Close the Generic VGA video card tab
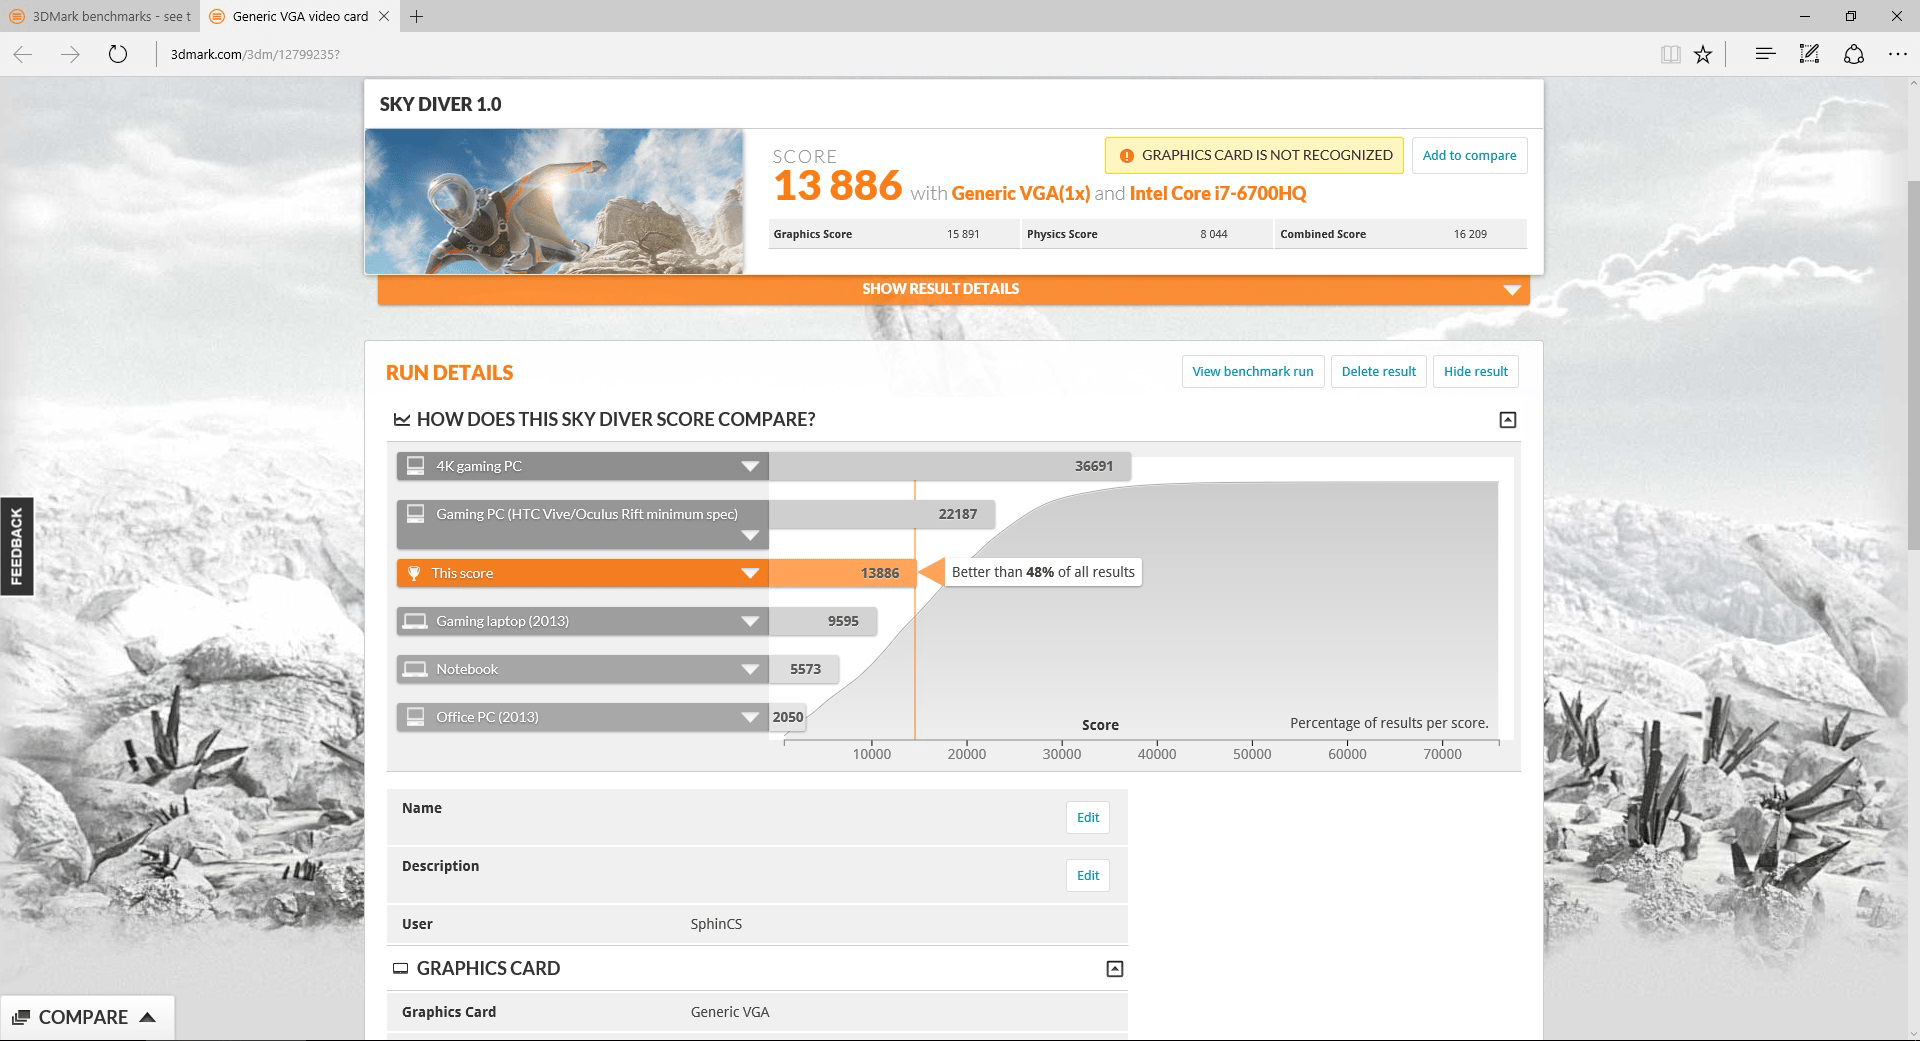Viewport: 1920px width, 1041px height. click(384, 16)
